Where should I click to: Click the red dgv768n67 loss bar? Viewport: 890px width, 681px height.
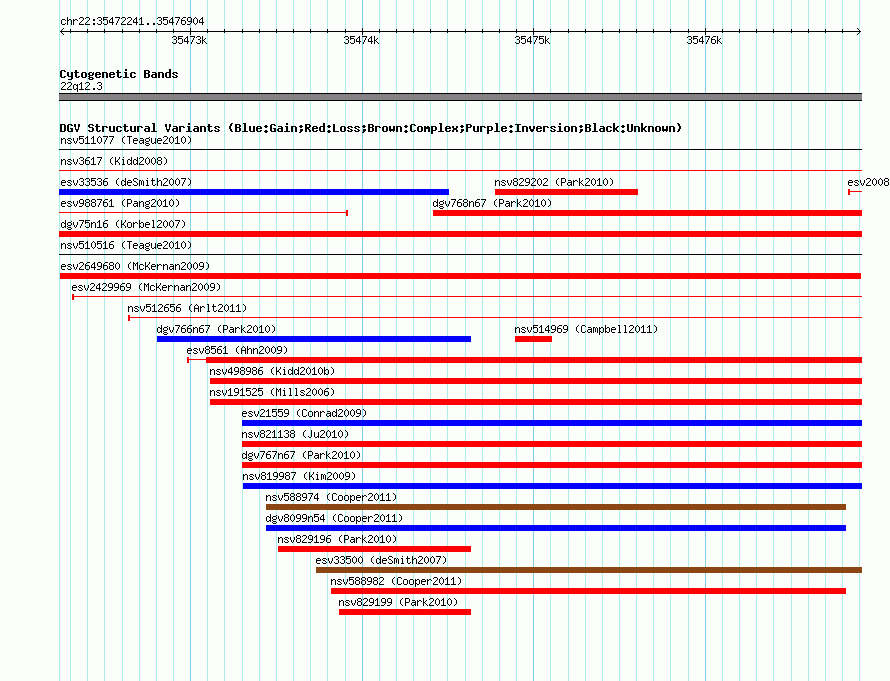coord(647,213)
